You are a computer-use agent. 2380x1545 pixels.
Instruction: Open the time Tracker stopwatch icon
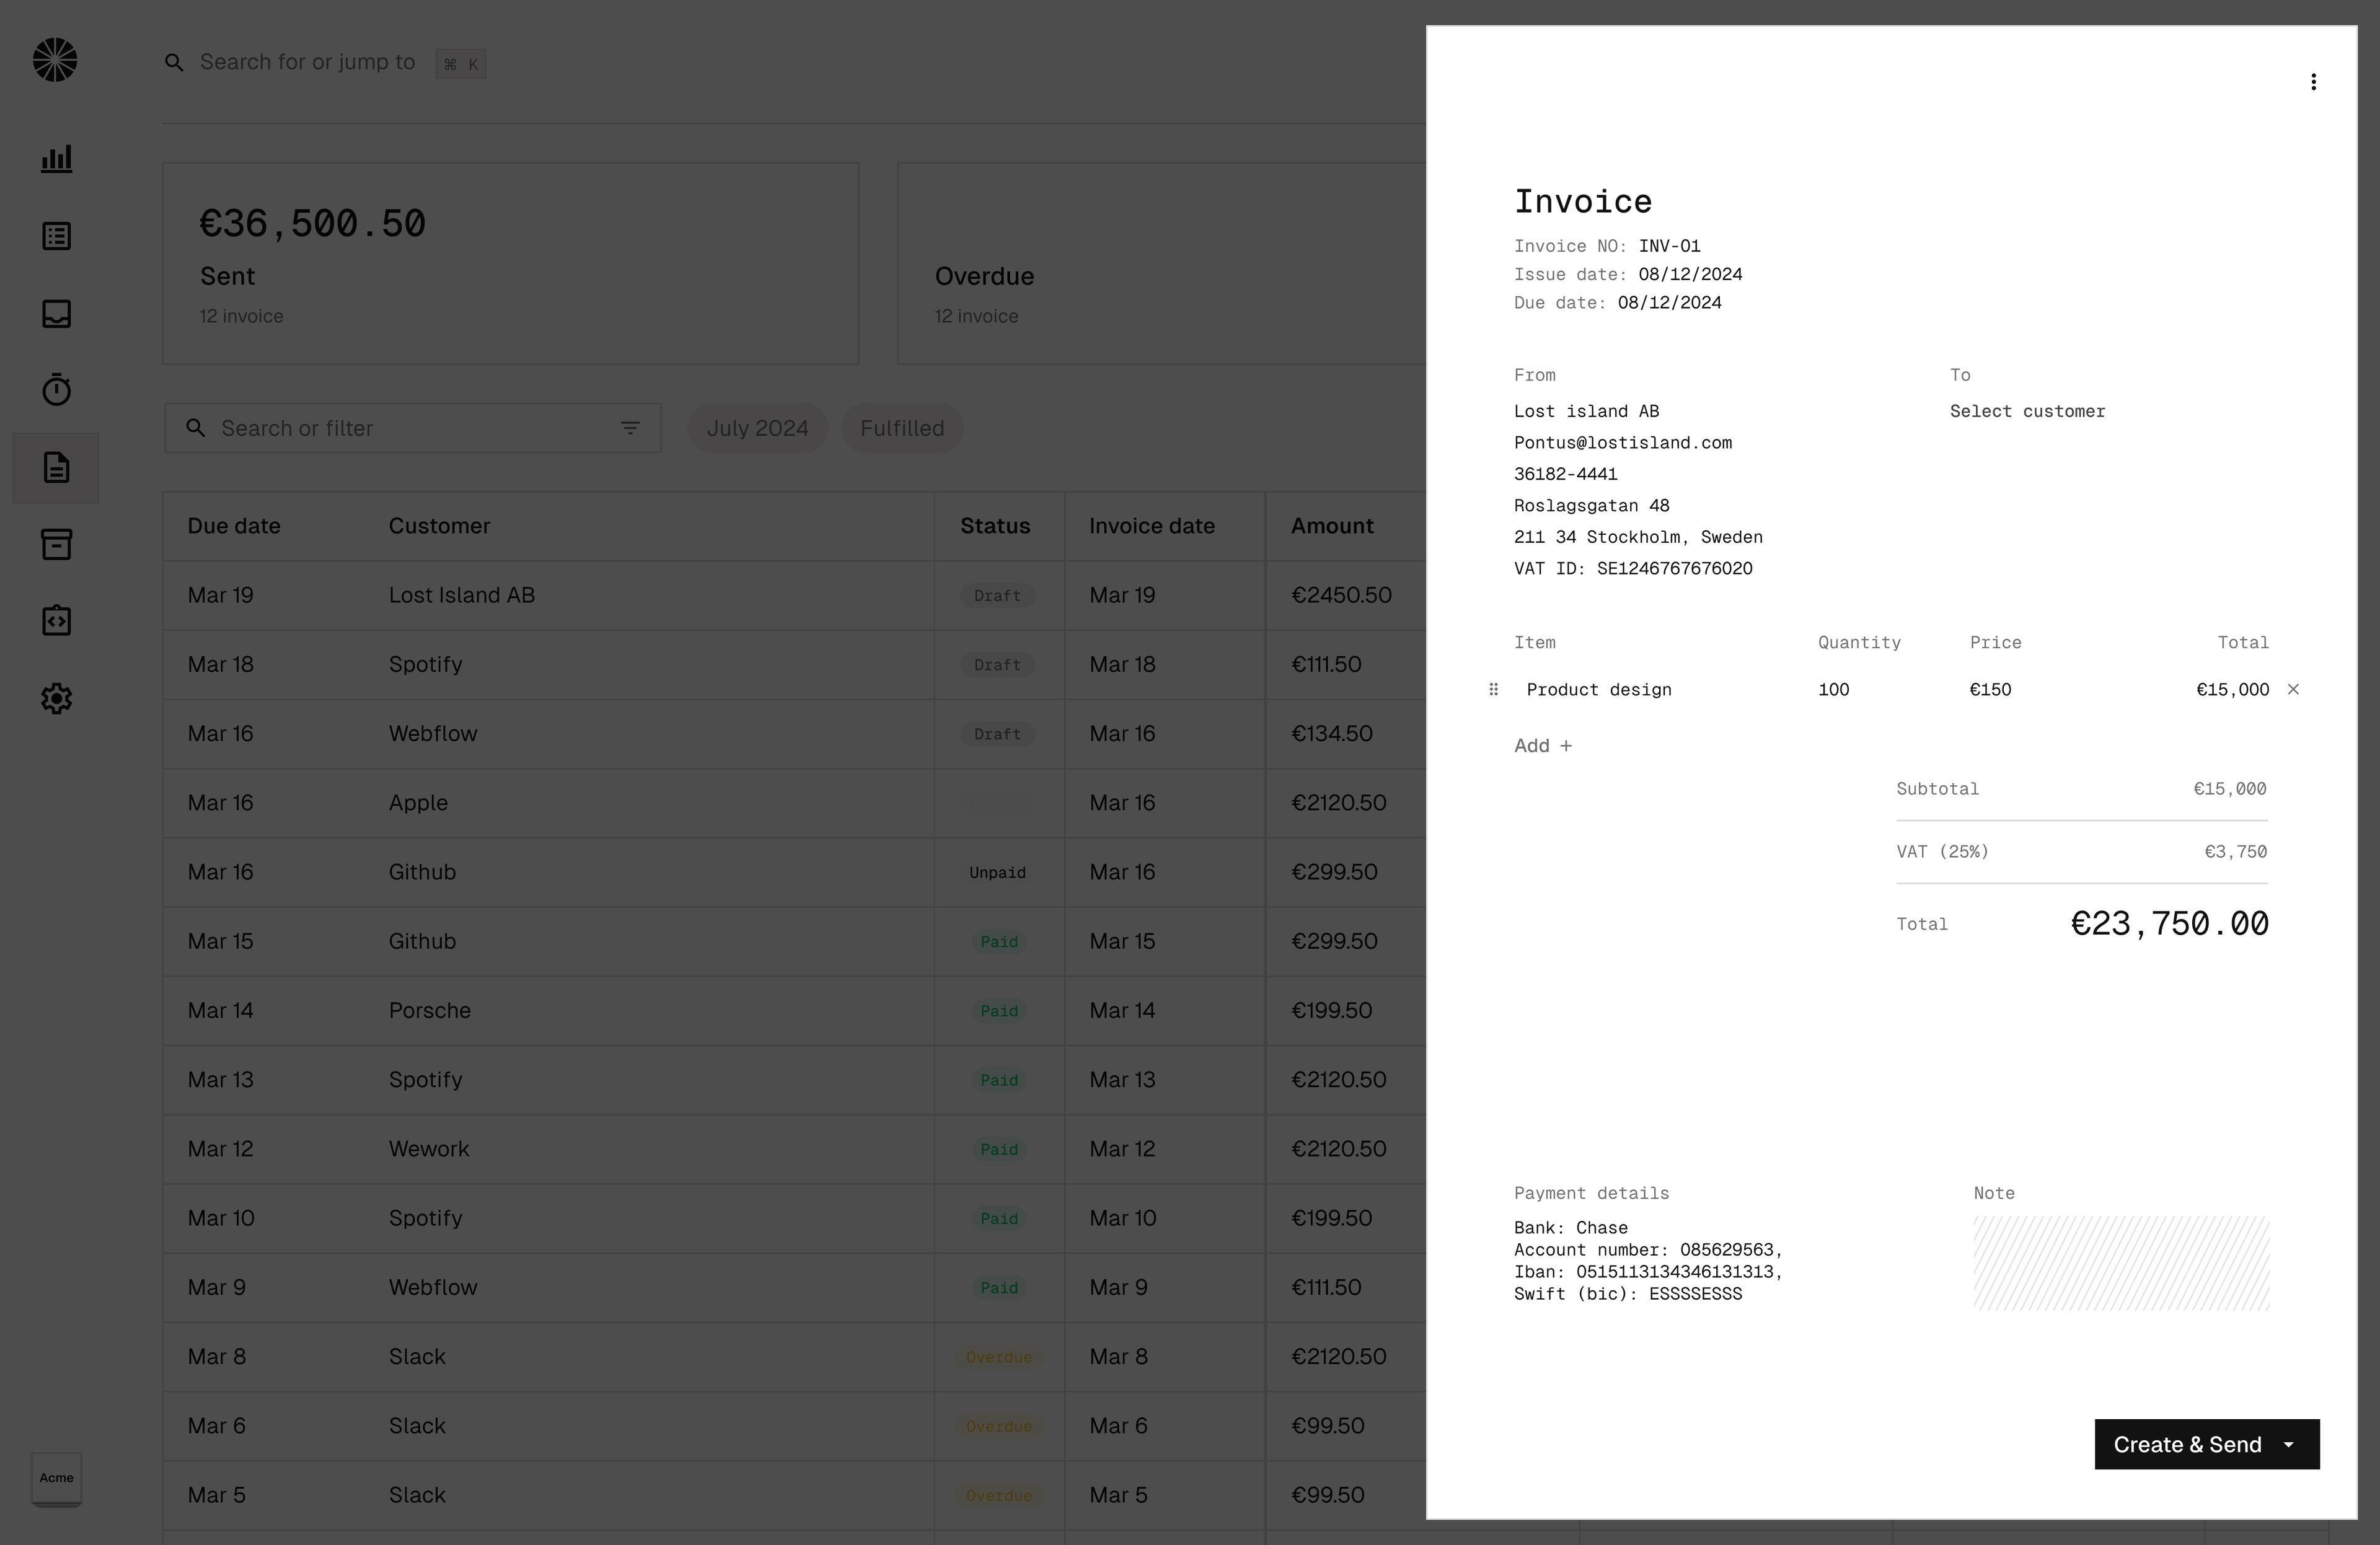pyautogui.click(x=56, y=390)
